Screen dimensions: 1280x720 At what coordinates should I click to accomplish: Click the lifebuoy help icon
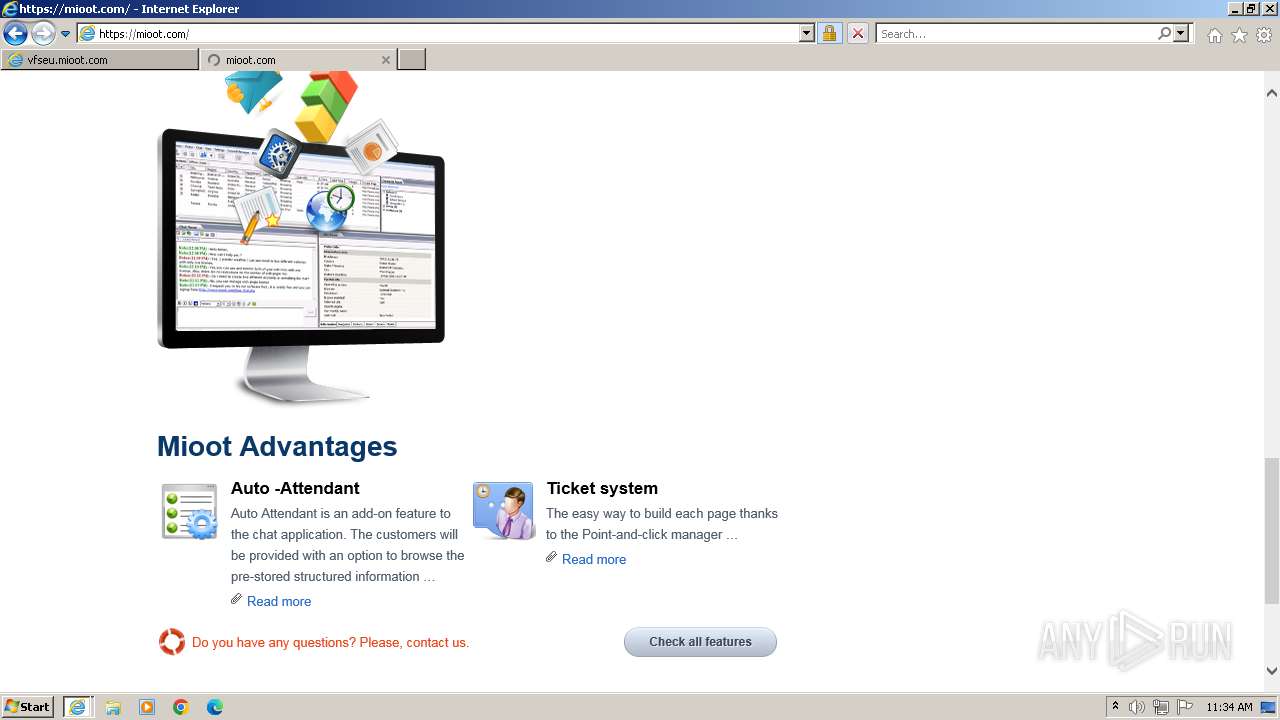(172, 642)
